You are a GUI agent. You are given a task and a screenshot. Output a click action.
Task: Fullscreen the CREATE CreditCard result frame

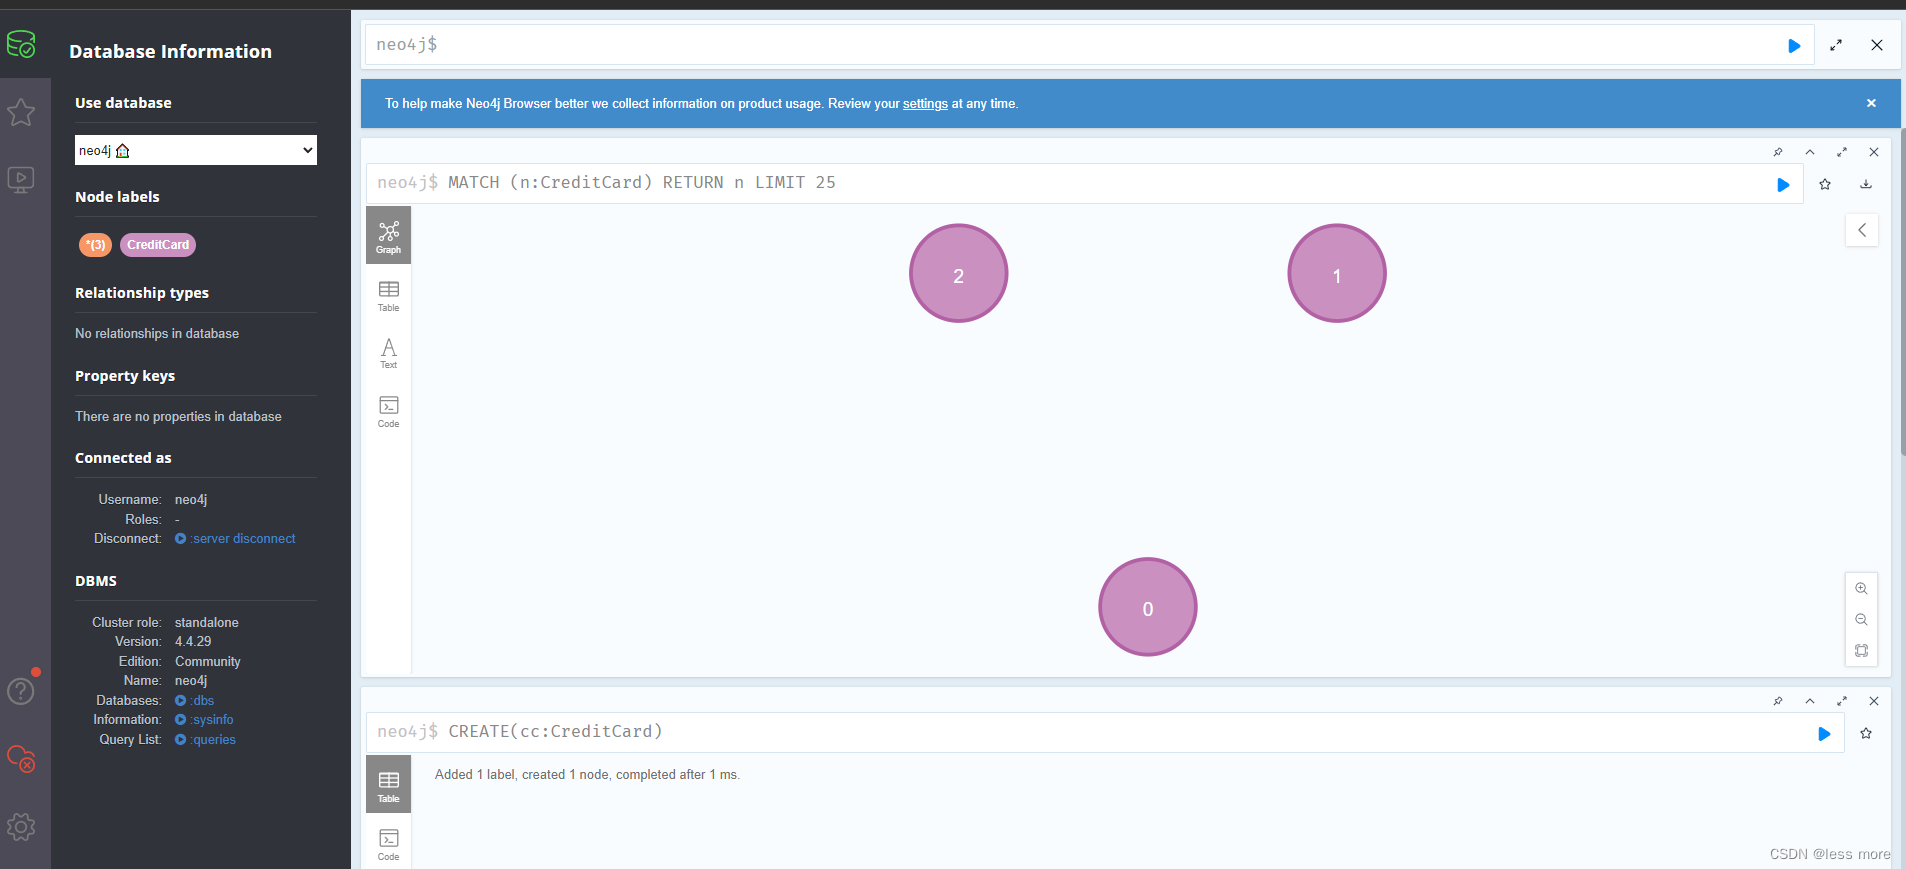[1842, 701]
